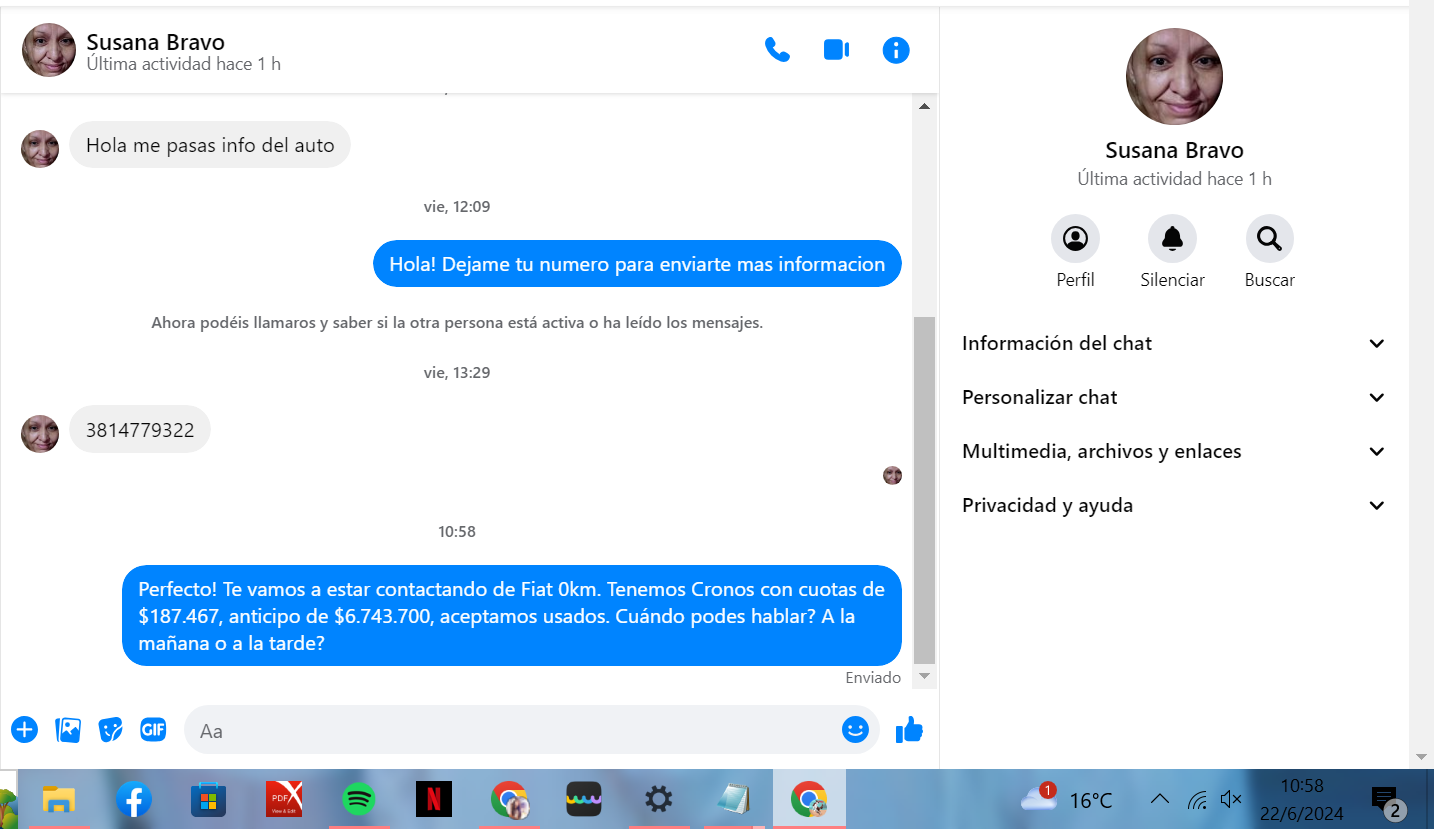Toggle the muted volume icon in tray
The image size is (1434, 829).
tap(1231, 800)
